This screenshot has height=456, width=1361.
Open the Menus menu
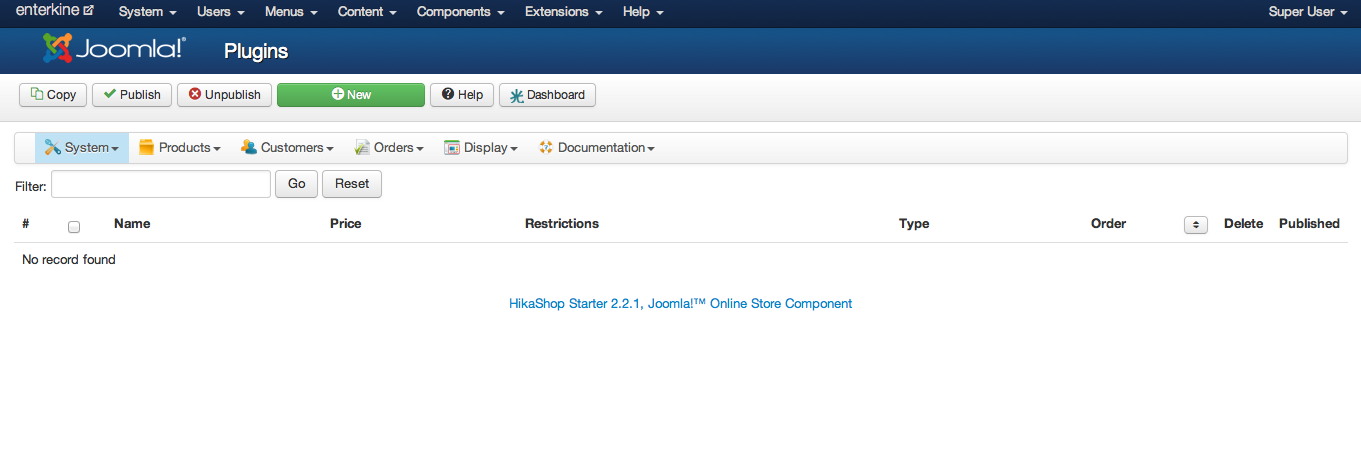(x=291, y=12)
